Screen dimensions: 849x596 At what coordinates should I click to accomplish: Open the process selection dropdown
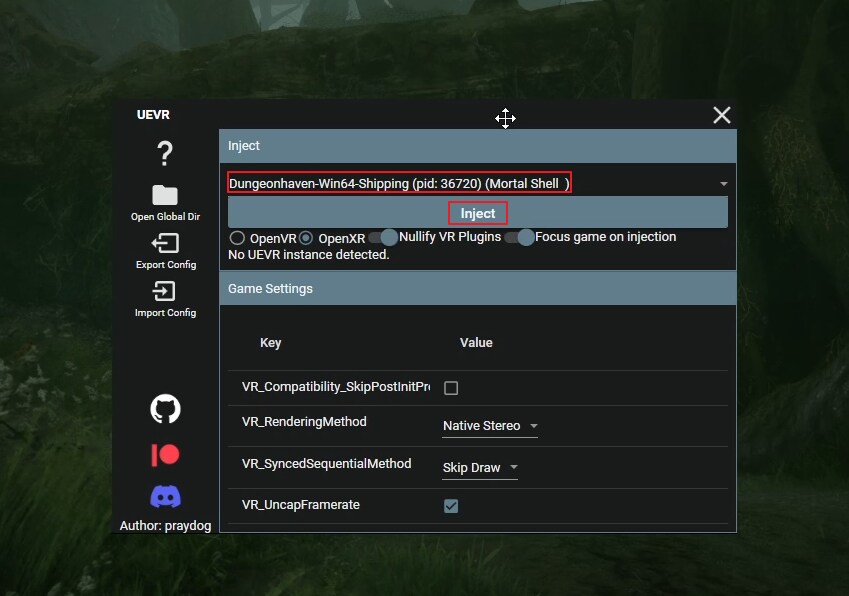[x=478, y=184]
